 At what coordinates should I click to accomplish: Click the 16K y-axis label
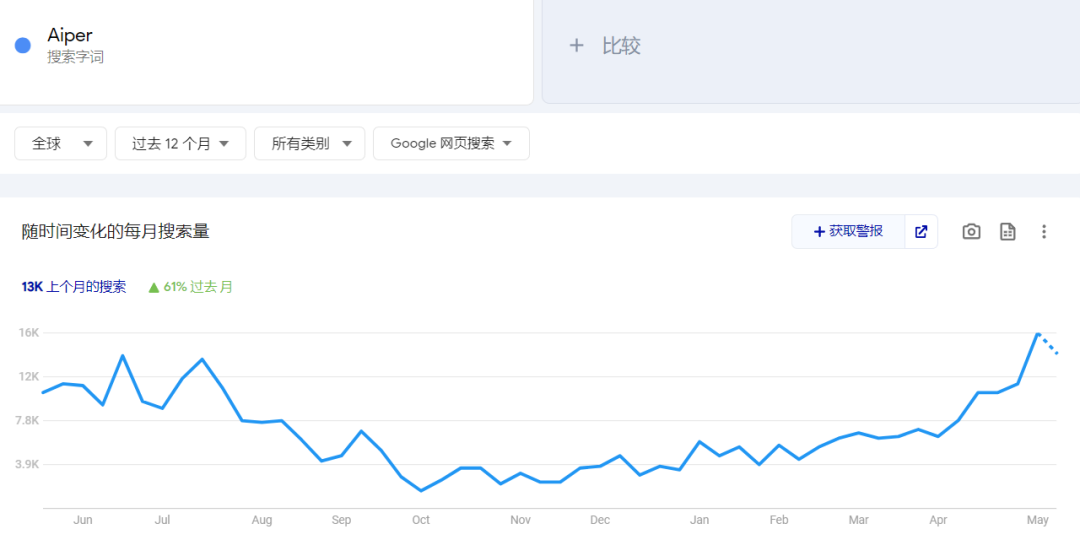(28, 333)
